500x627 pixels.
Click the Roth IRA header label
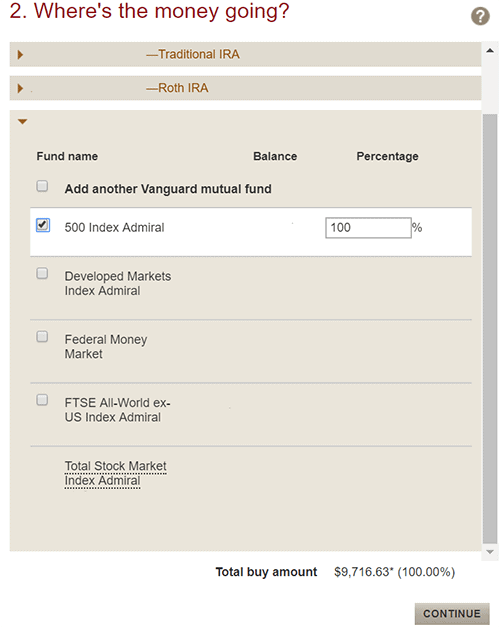point(177,88)
